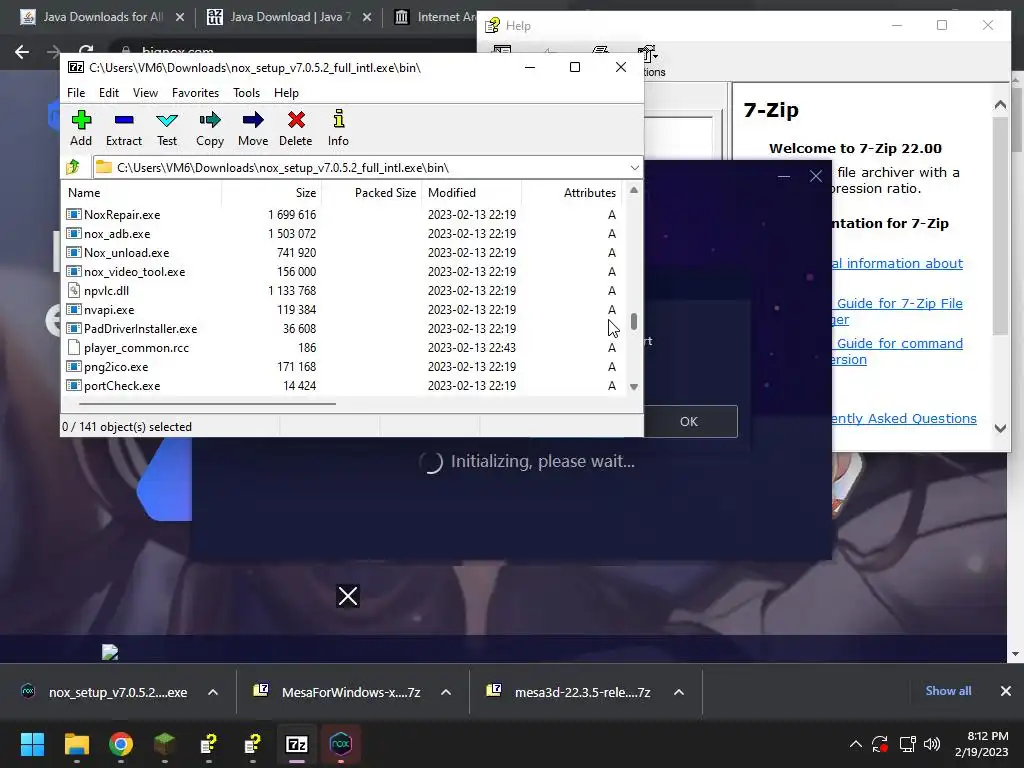1024x768 pixels.
Task: Open the Edit menu in 7-Zip
Action: [108, 93]
